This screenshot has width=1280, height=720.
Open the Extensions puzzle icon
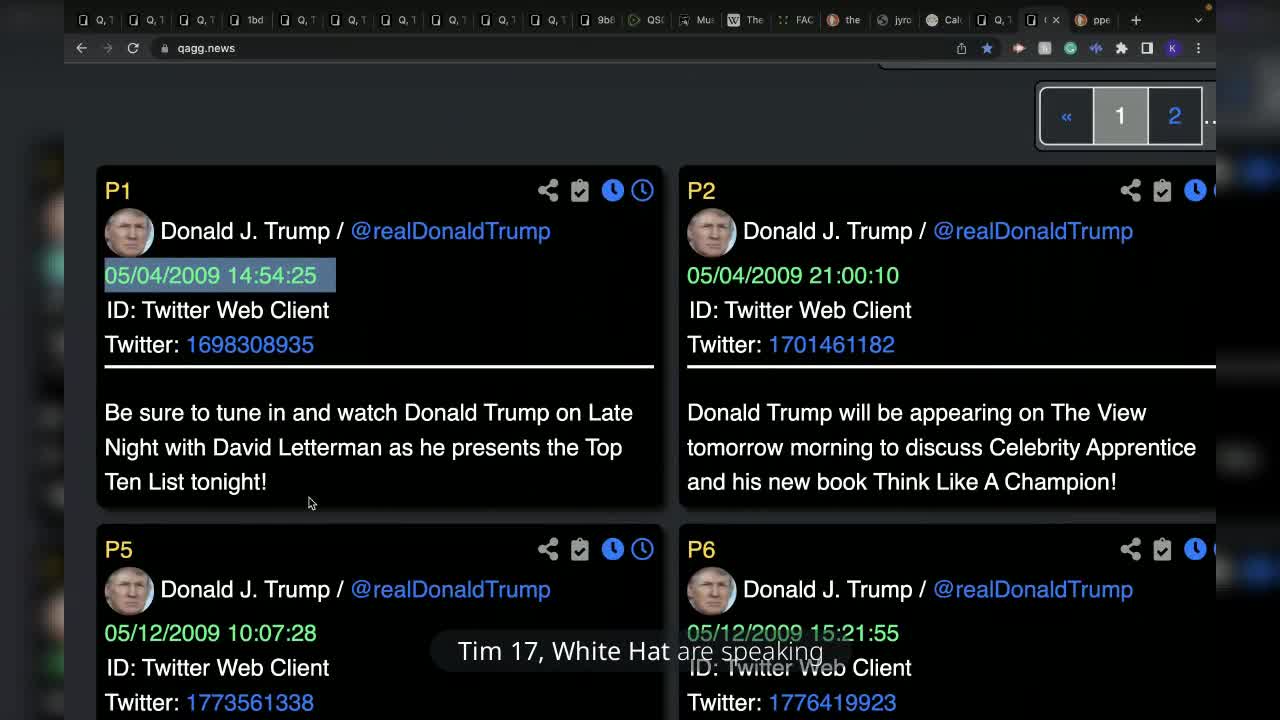click(1121, 48)
